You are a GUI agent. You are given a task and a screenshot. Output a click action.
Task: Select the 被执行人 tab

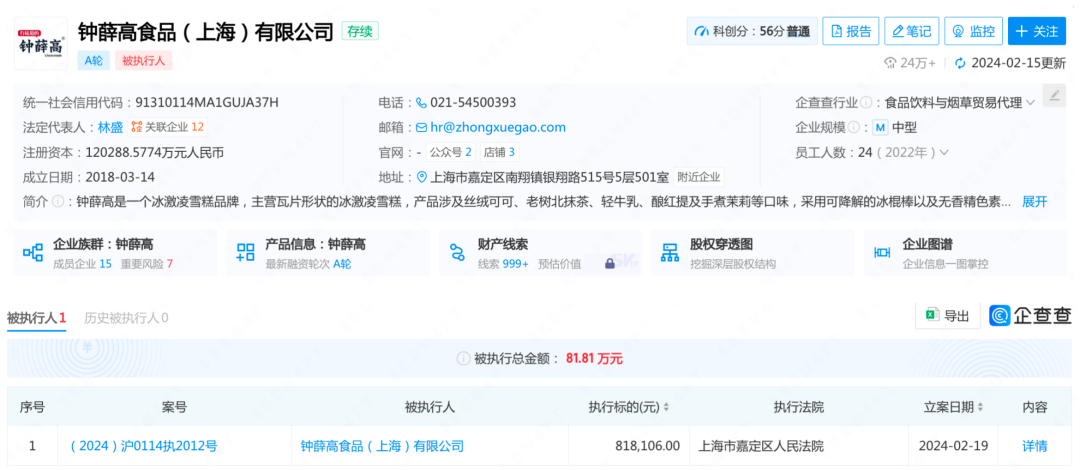tap(36, 318)
